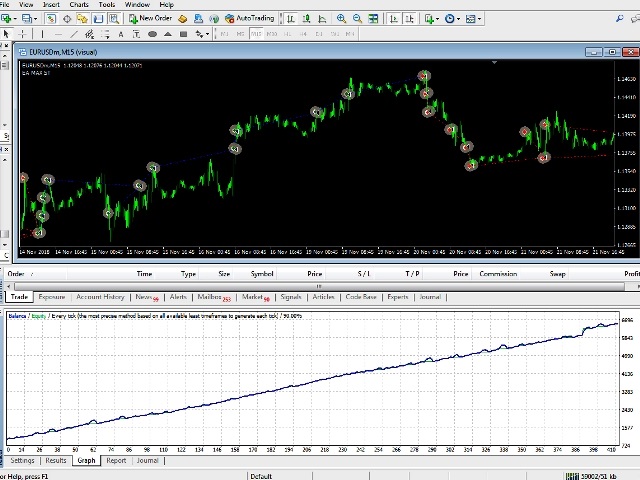640x480 pixels.
Task: Open the Templates dropdown
Action: pyautogui.click(x=480, y=18)
